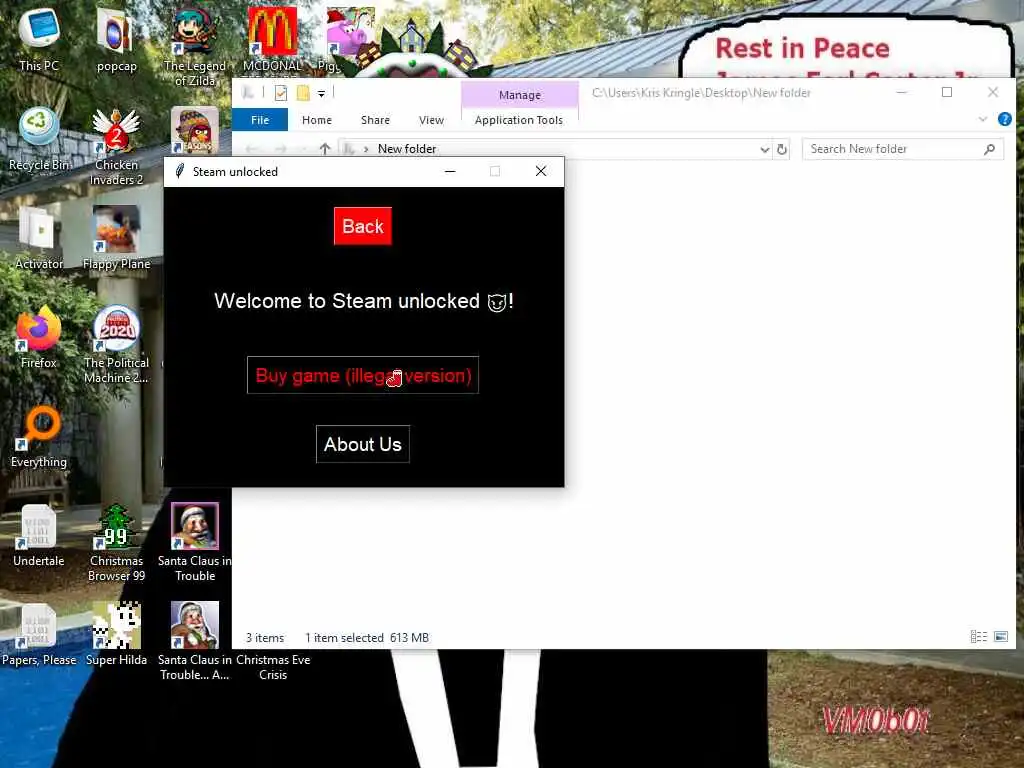Open the MCDONAL desktop shortcut
Screen dimensions: 1024x768
(272, 39)
